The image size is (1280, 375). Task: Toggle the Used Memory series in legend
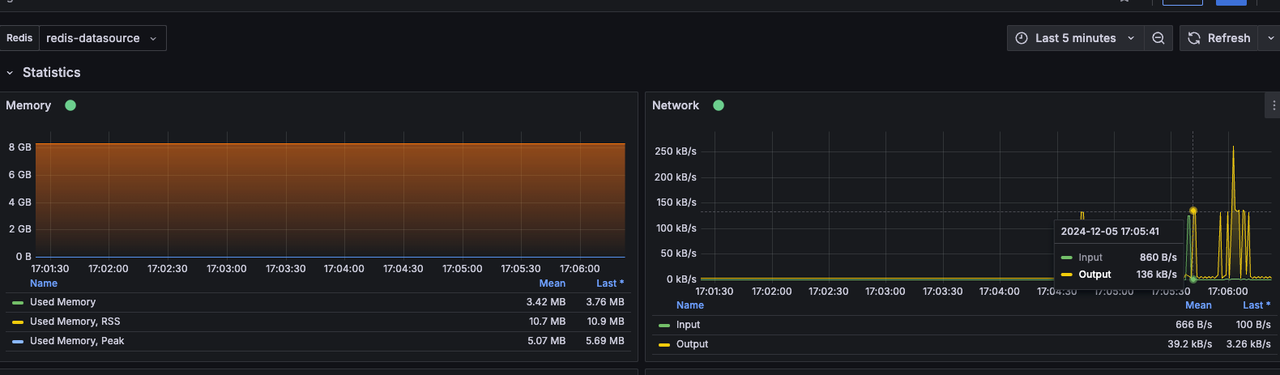coord(63,302)
